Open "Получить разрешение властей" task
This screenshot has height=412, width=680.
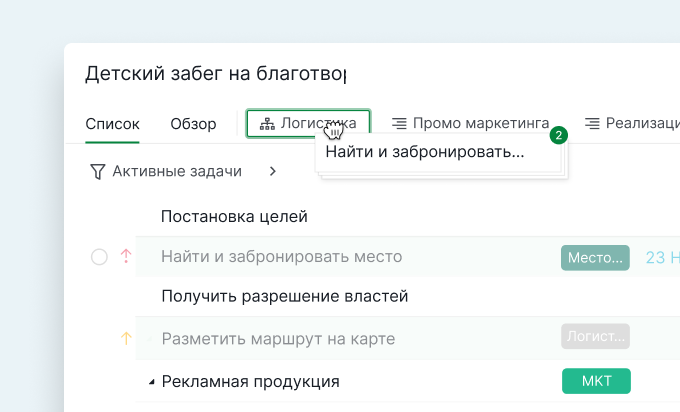(284, 297)
